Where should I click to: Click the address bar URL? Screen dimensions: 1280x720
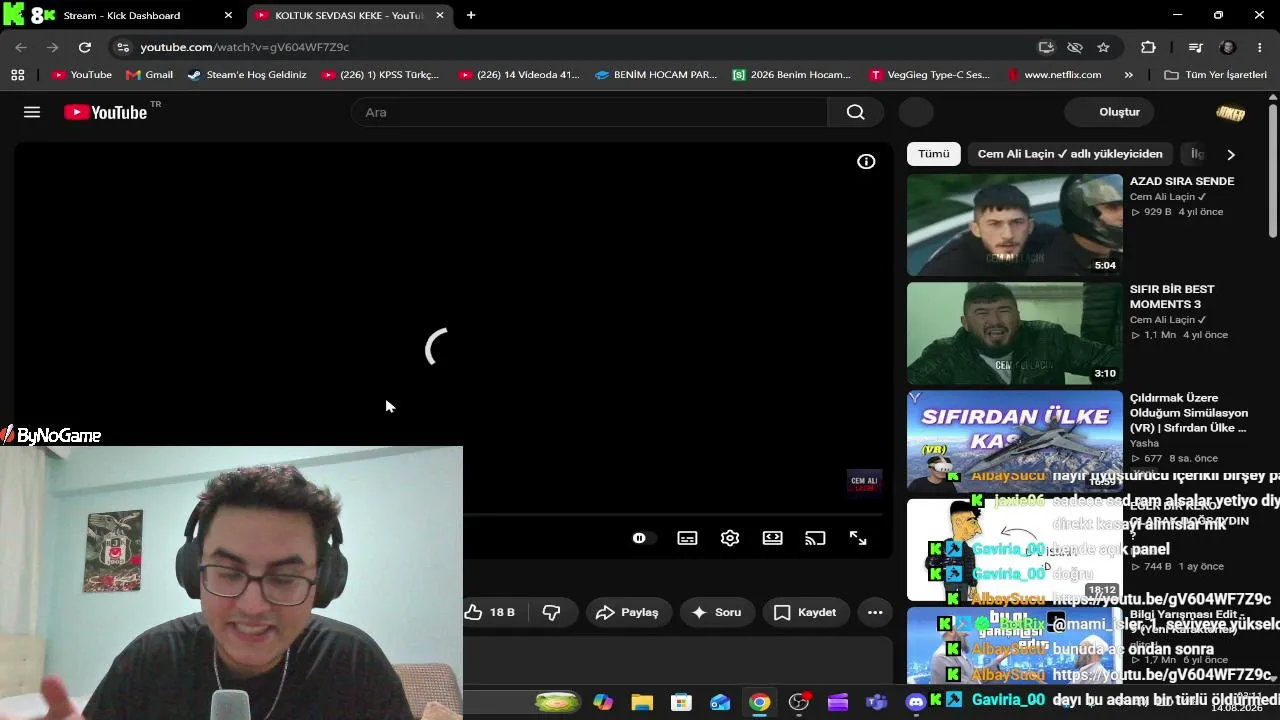point(245,47)
